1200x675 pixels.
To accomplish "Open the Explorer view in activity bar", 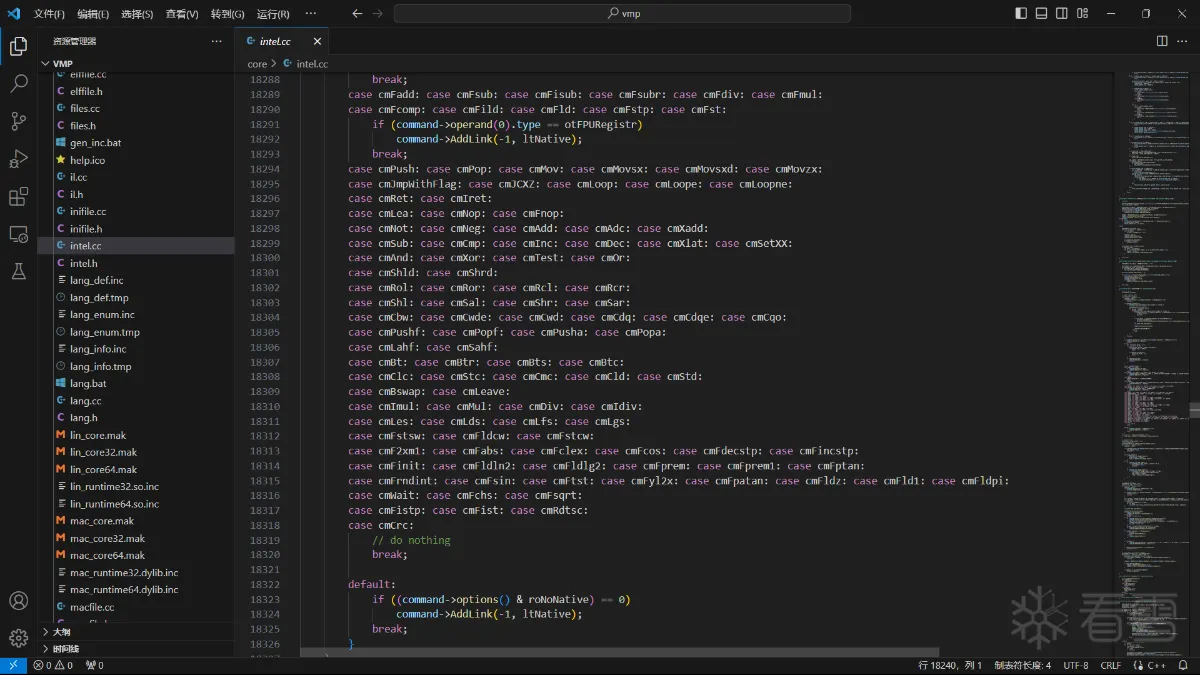I will pos(18,46).
